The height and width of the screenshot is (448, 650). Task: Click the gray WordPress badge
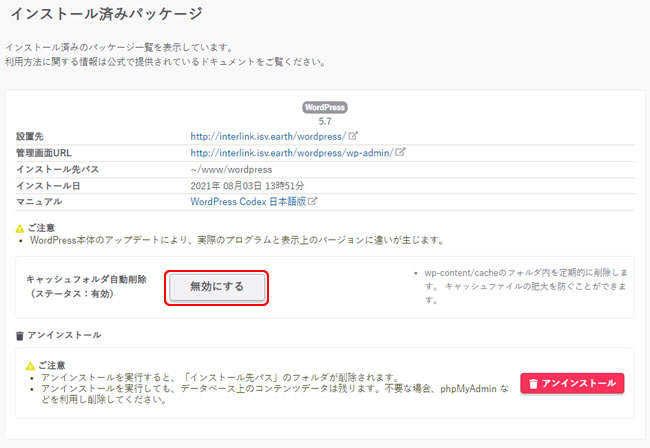pyautogui.click(x=324, y=107)
